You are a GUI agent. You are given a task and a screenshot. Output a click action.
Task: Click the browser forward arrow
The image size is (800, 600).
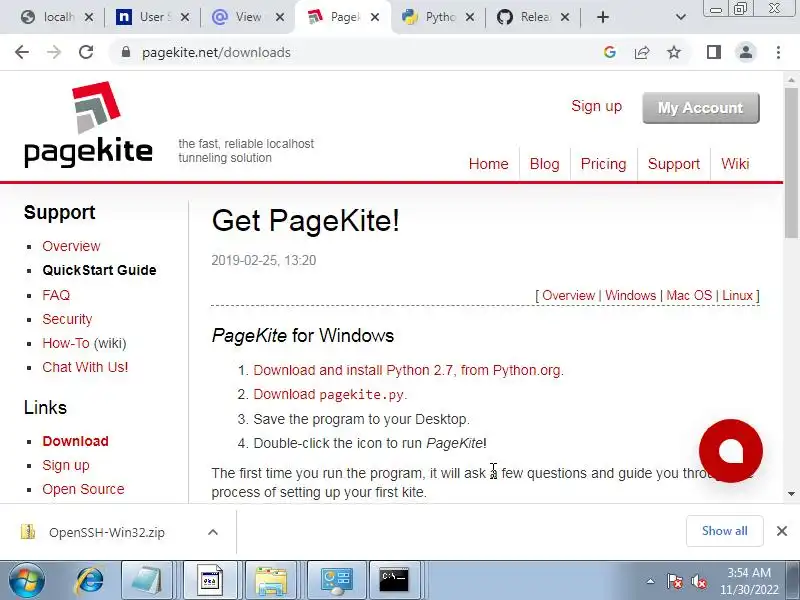click(54, 52)
